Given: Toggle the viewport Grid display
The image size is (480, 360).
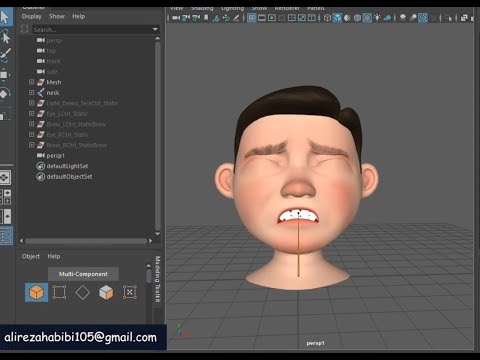Looking at the screenshot, I should 252,18.
